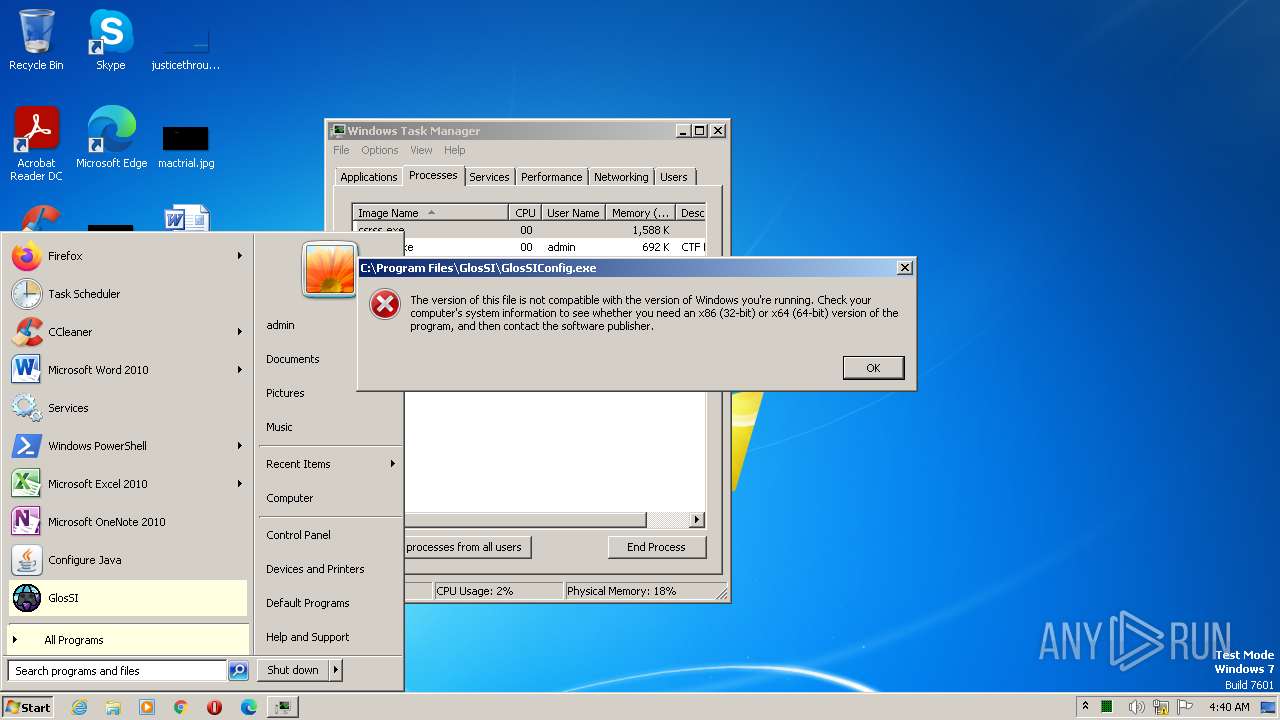Click the green CPU usage tray icon
Image resolution: width=1280 pixels, height=720 pixels.
coord(1107,707)
